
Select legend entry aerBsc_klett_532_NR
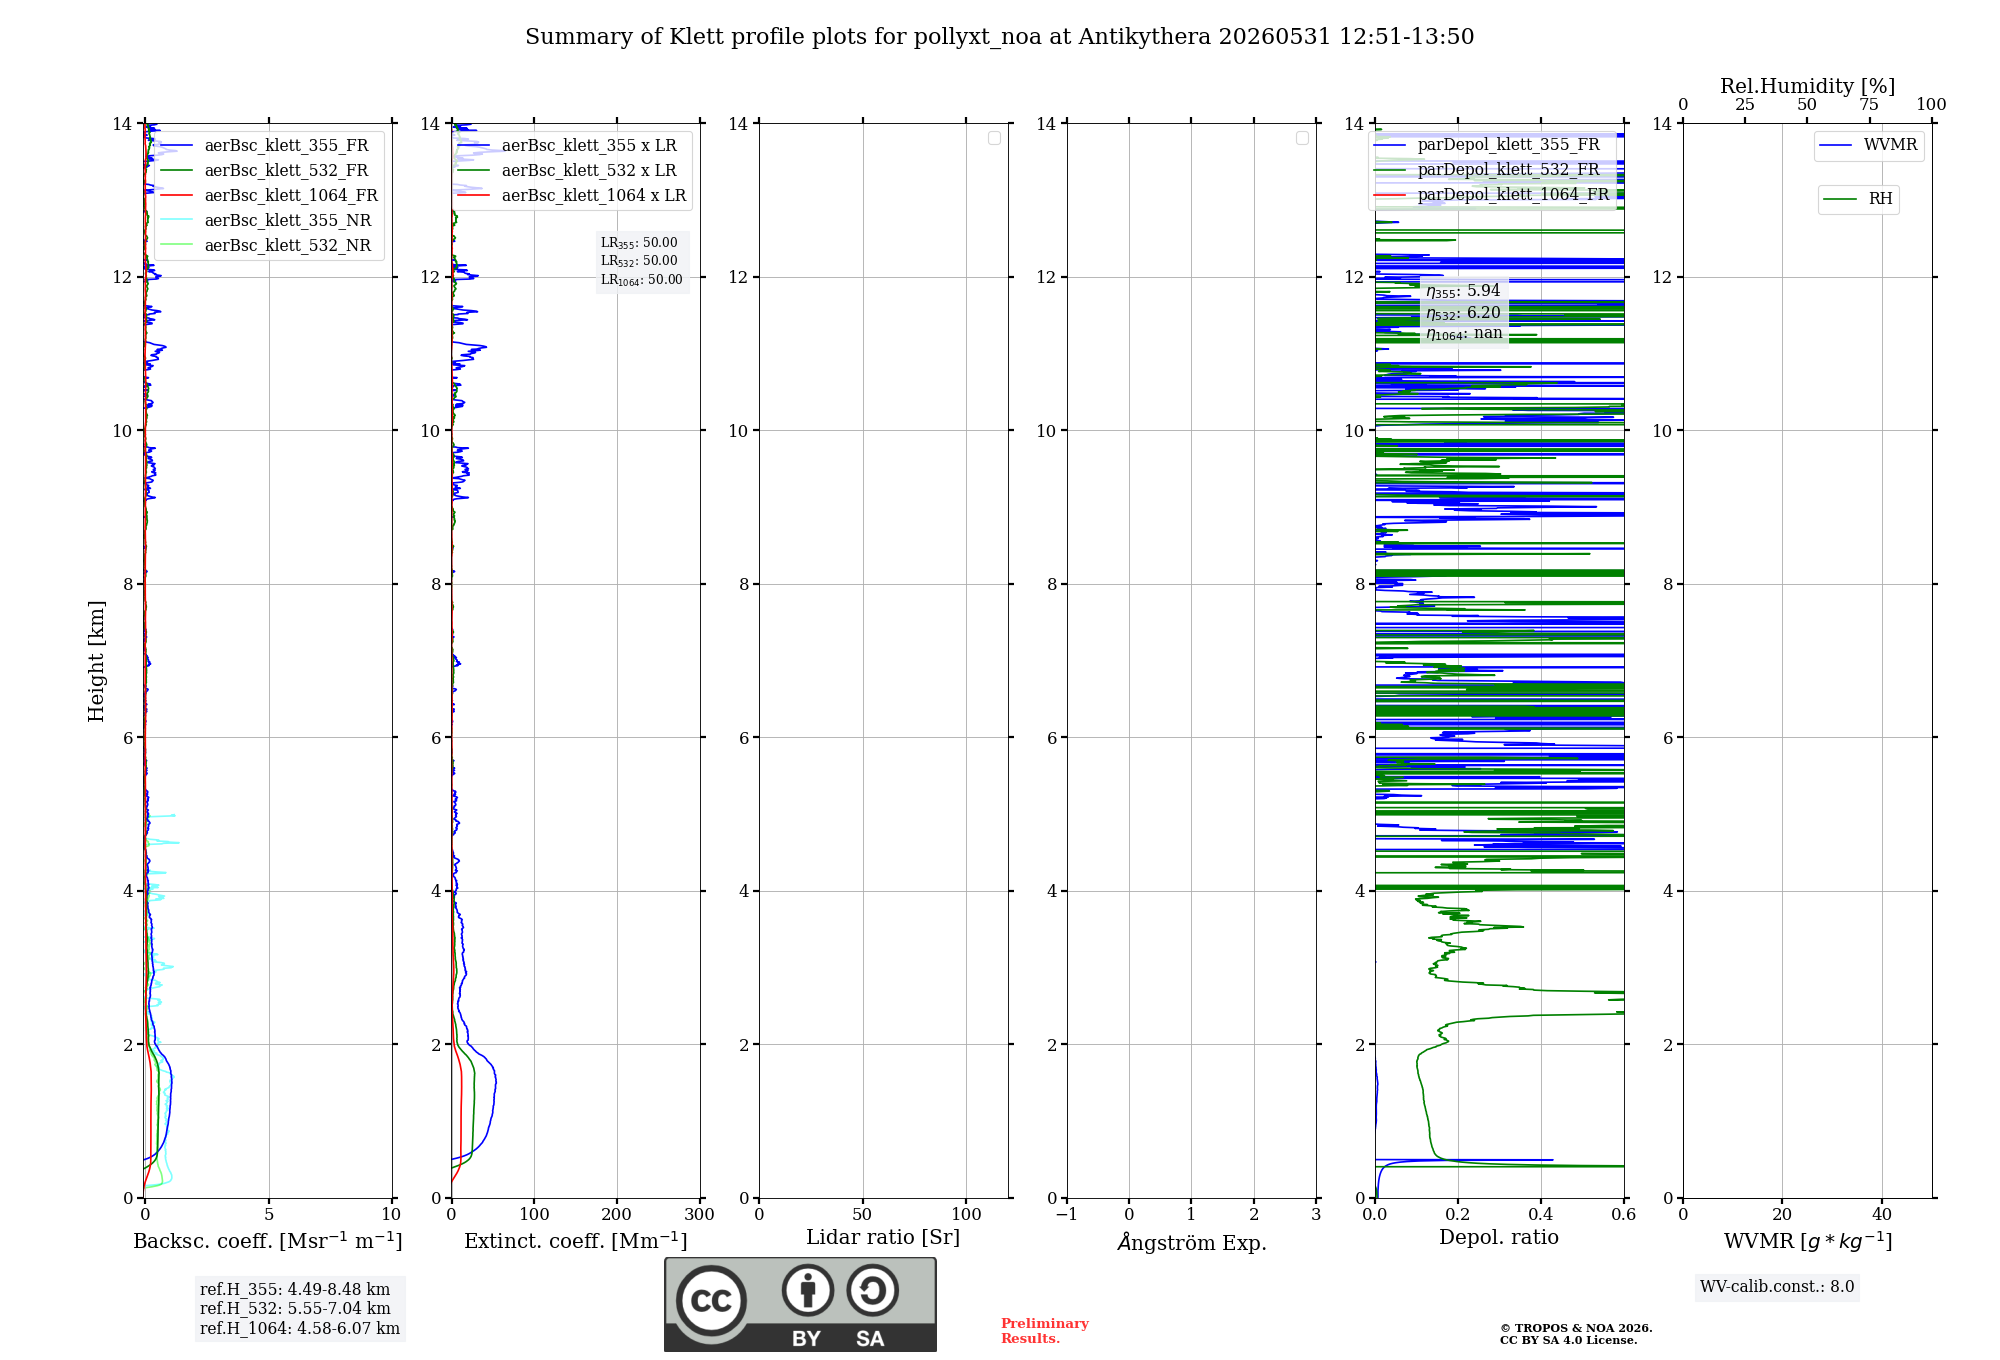pos(268,245)
